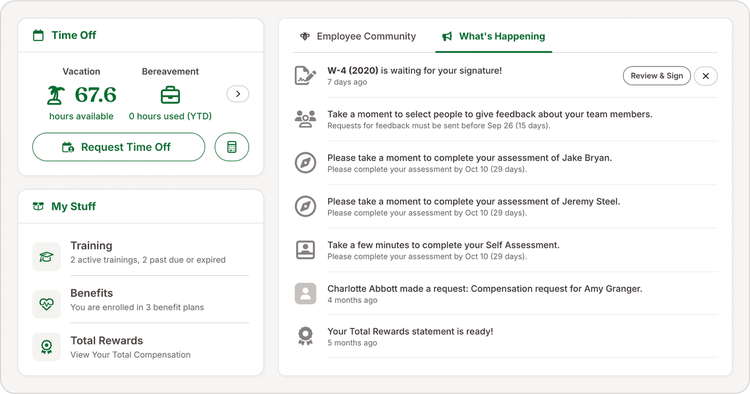Open the Vacation hours available balance
The width and height of the screenshot is (750, 394).
81,94
